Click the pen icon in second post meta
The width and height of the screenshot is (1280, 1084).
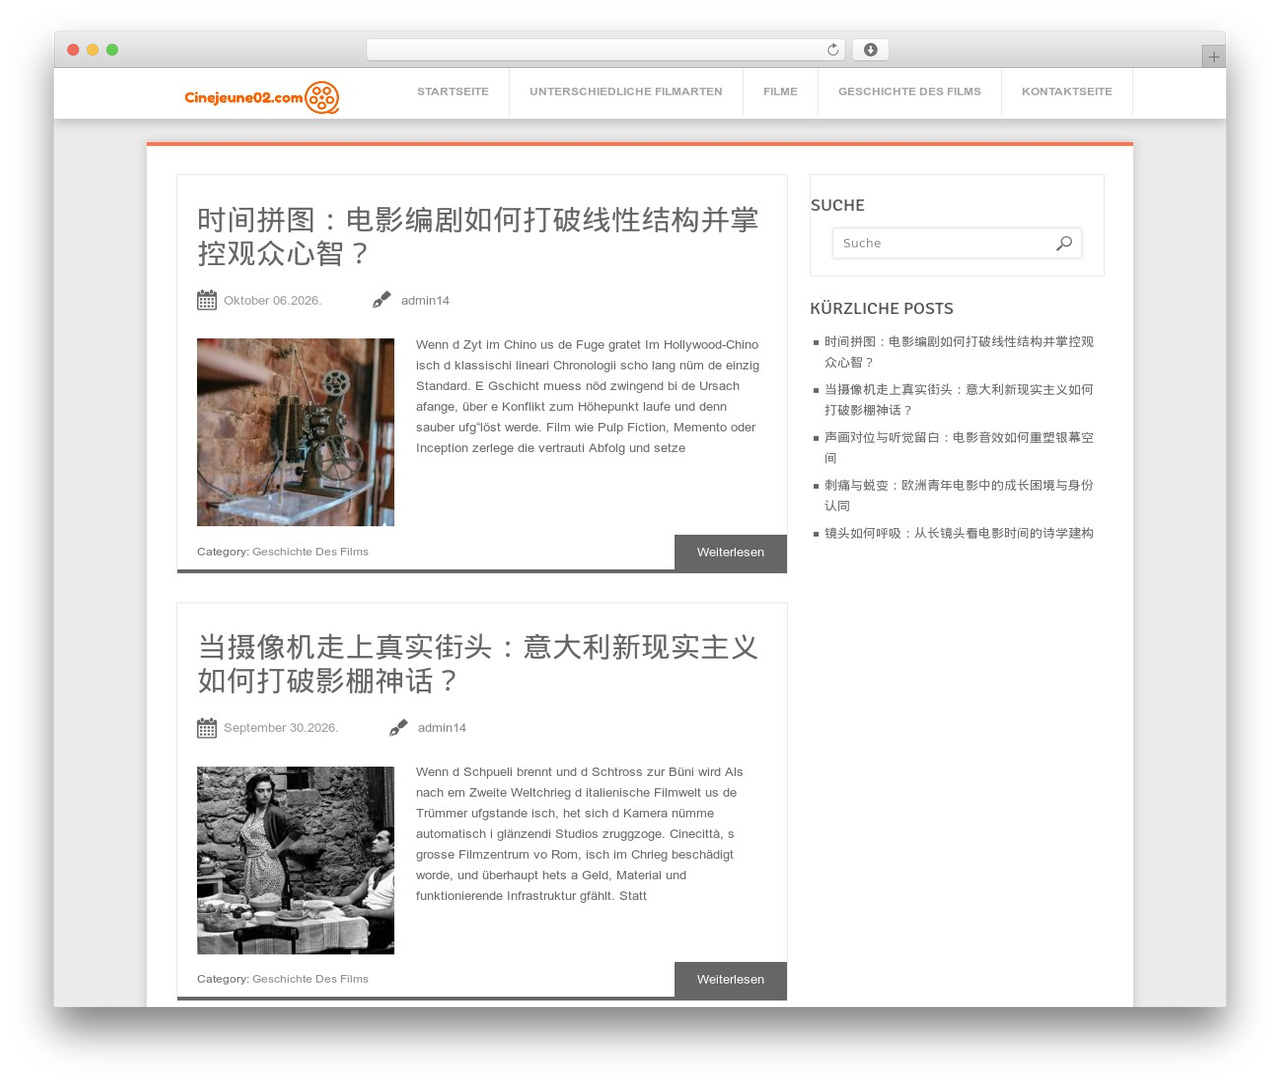pos(398,728)
